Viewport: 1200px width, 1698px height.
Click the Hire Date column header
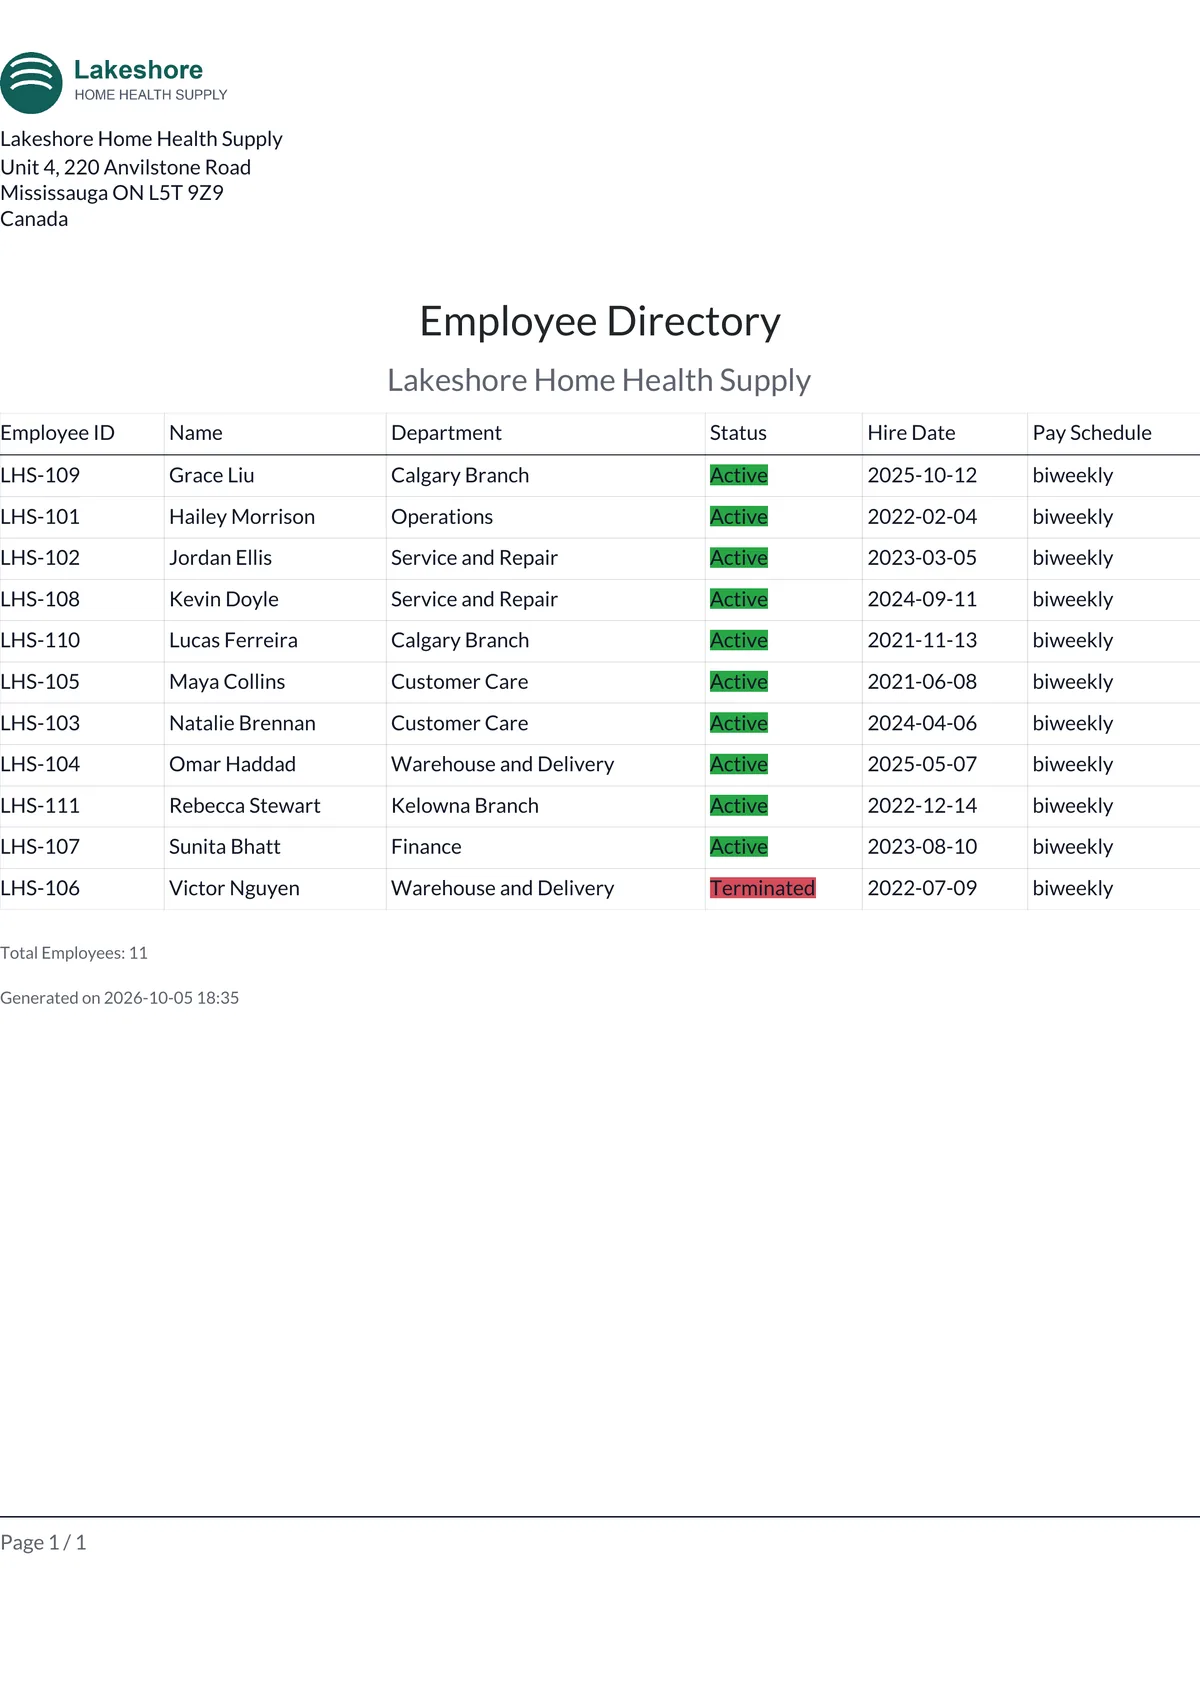click(911, 433)
